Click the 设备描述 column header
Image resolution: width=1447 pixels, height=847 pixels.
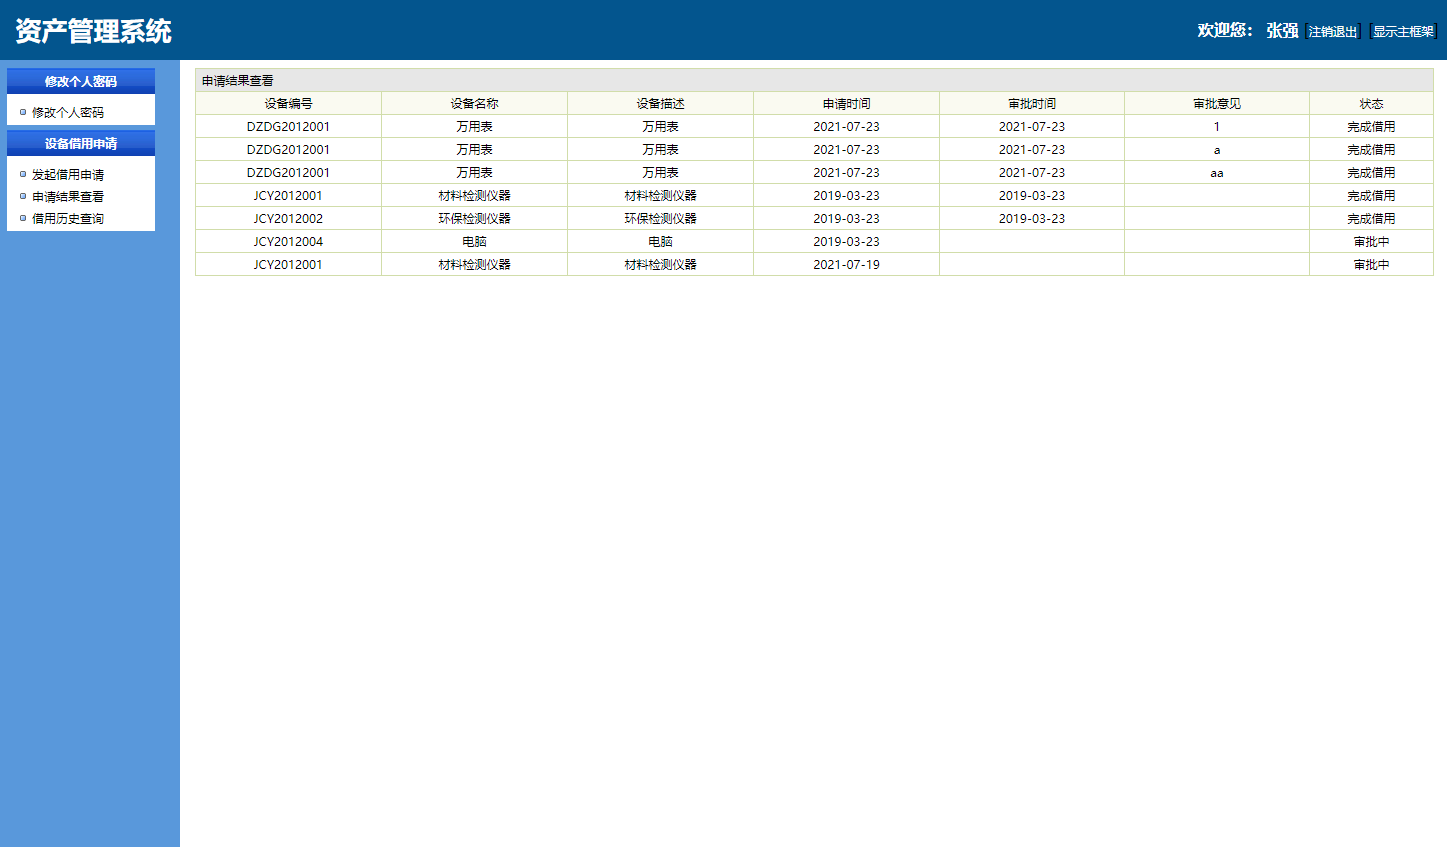pos(660,104)
